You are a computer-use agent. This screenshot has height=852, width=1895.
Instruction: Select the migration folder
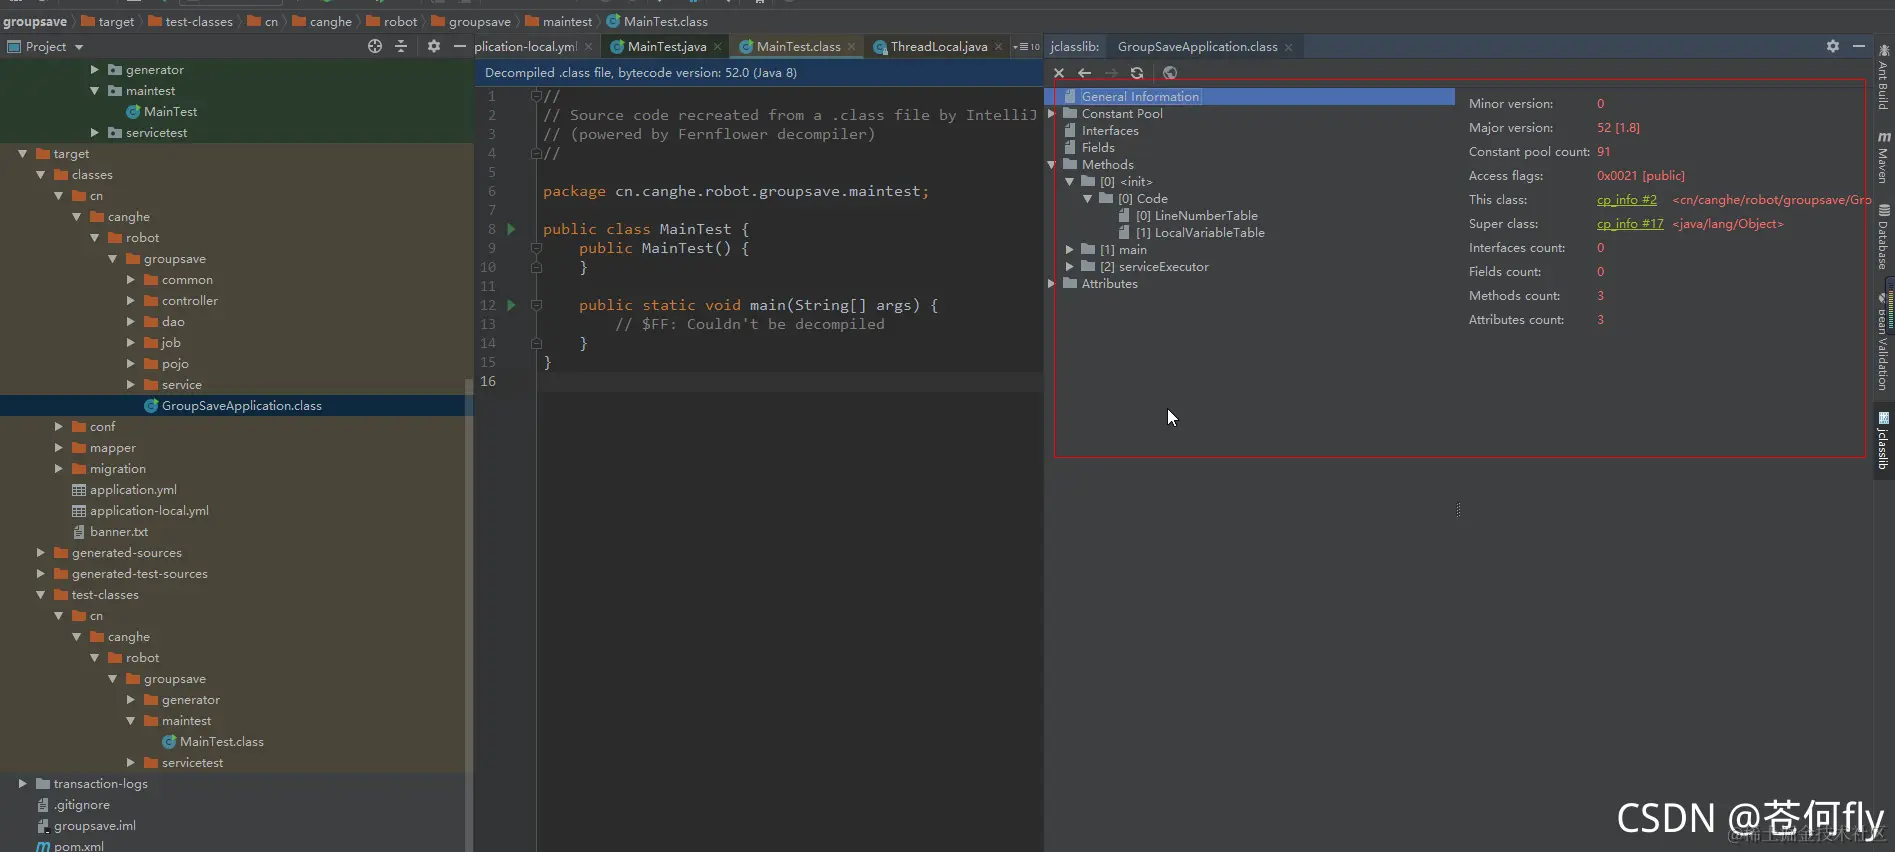tap(117, 469)
